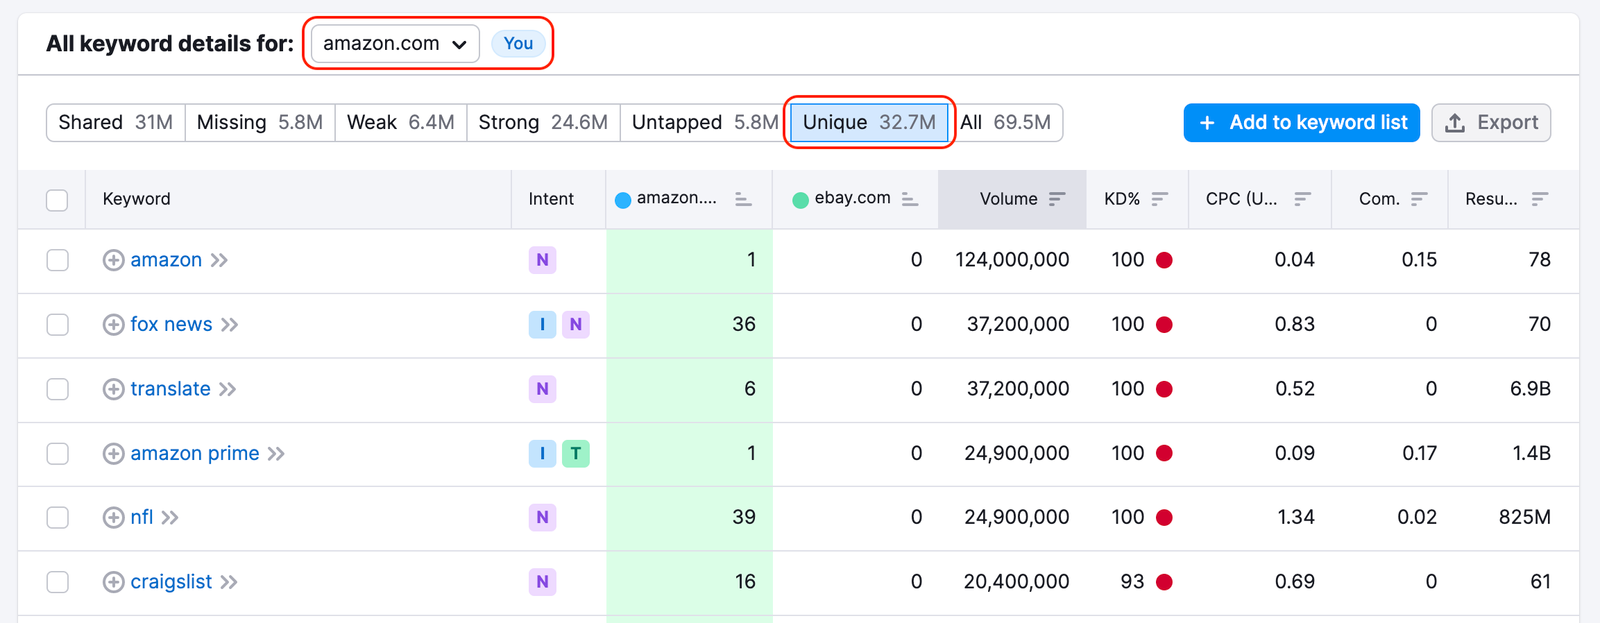Select the All 69.5M tab

[1006, 123]
